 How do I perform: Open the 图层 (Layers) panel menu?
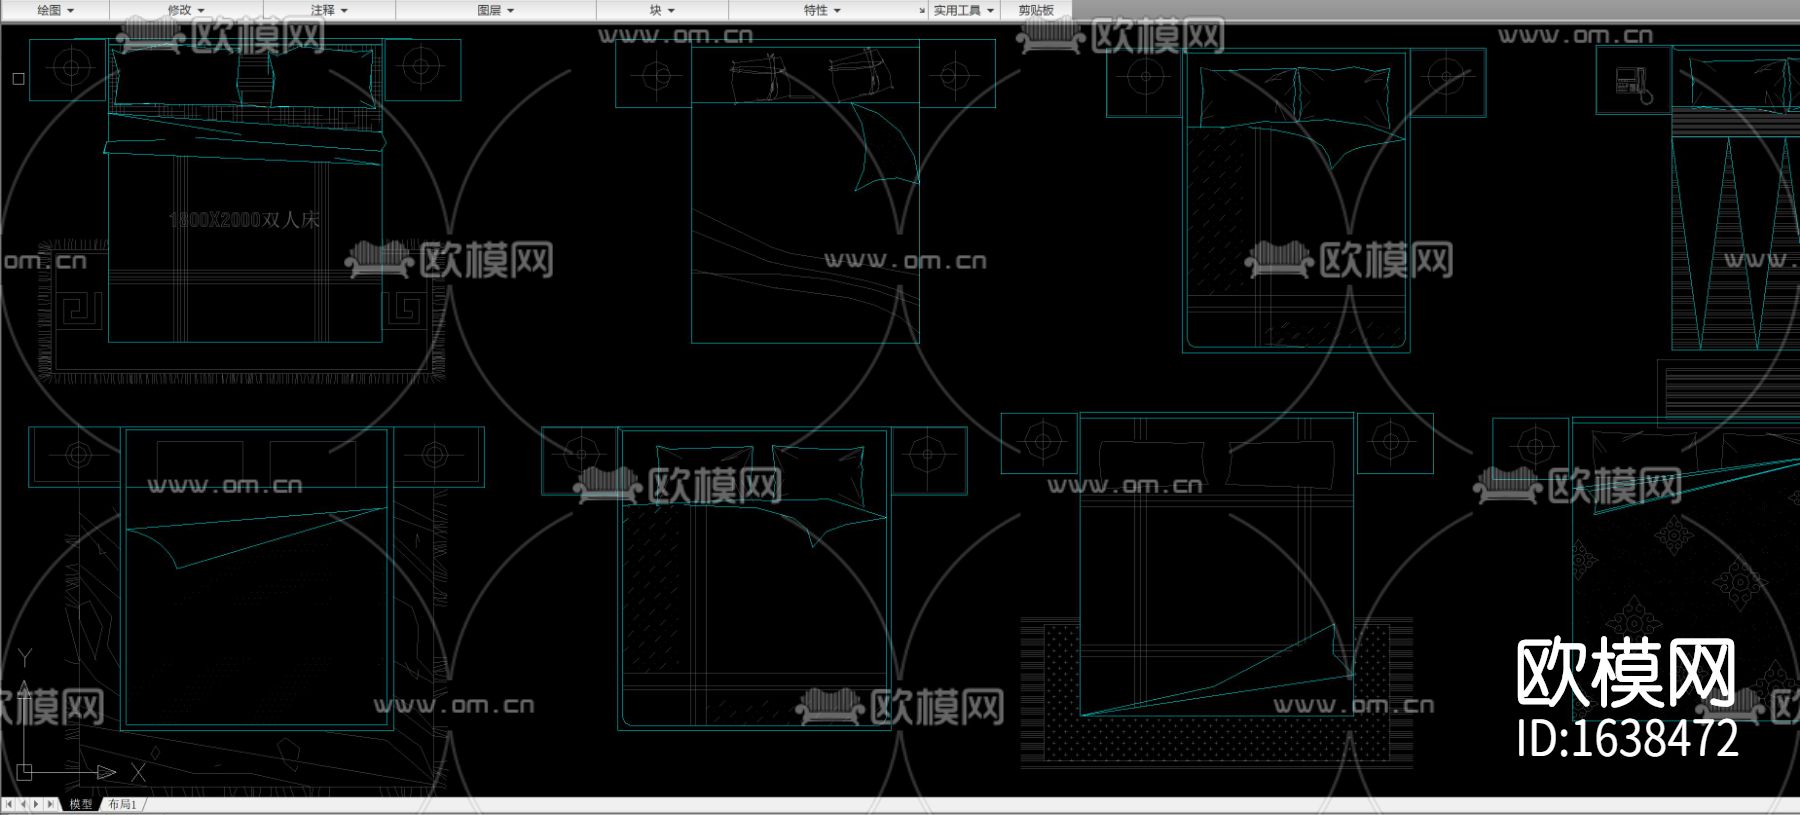(x=495, y=10)
